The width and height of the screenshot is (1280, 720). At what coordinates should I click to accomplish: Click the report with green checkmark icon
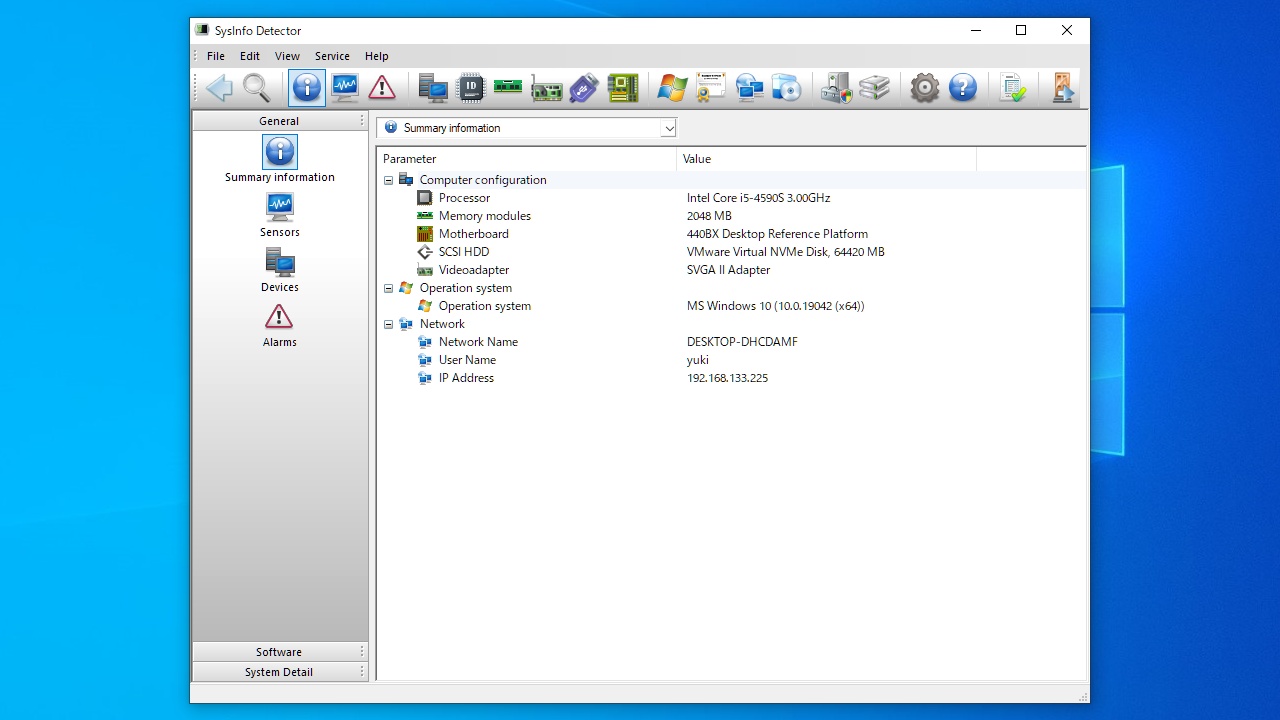coord(1013,88)
